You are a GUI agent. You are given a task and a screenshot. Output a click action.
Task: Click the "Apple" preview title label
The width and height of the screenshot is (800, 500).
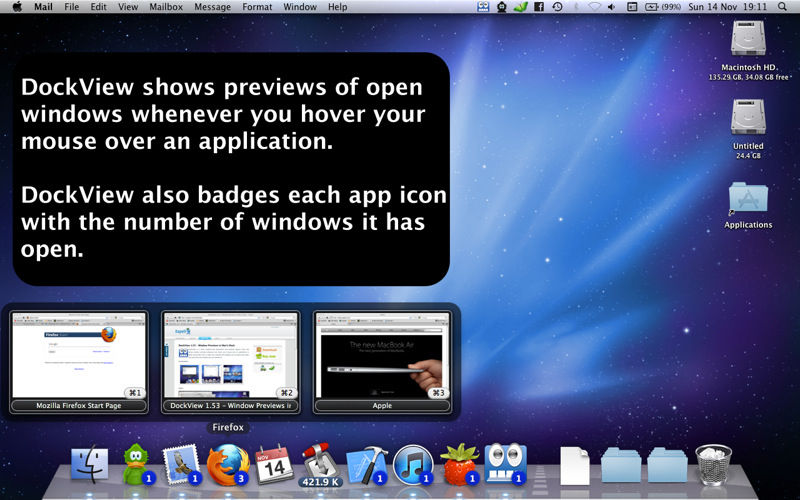tap(382, 406)
